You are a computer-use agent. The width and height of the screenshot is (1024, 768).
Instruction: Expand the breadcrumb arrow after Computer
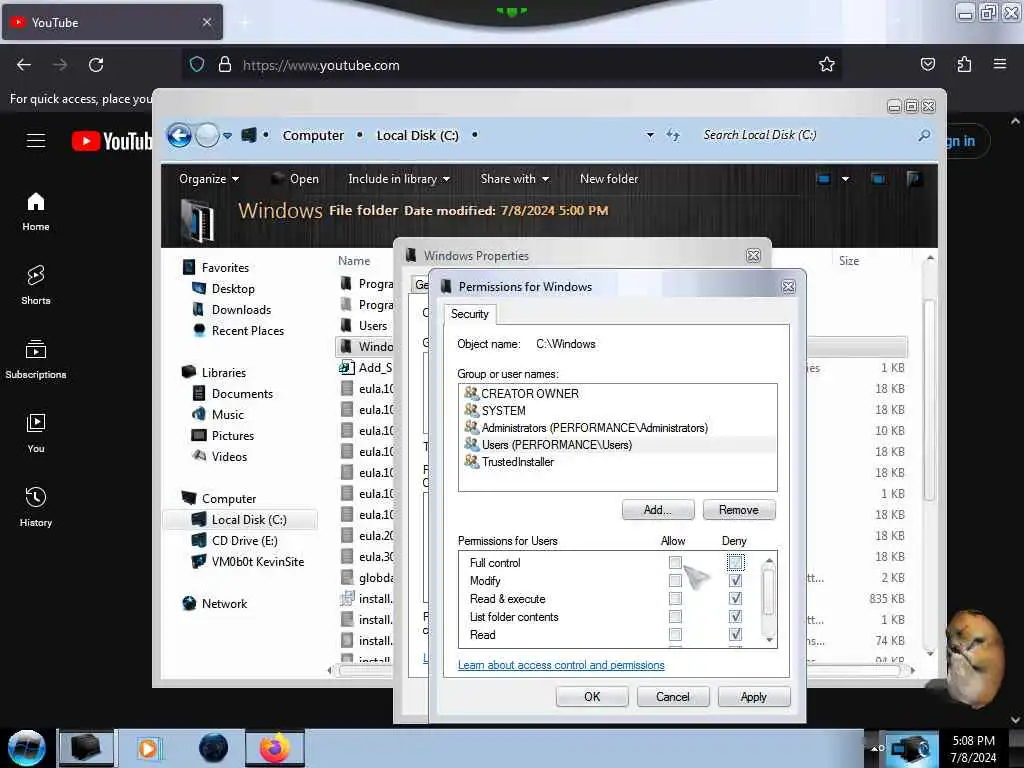click(360, 135)
